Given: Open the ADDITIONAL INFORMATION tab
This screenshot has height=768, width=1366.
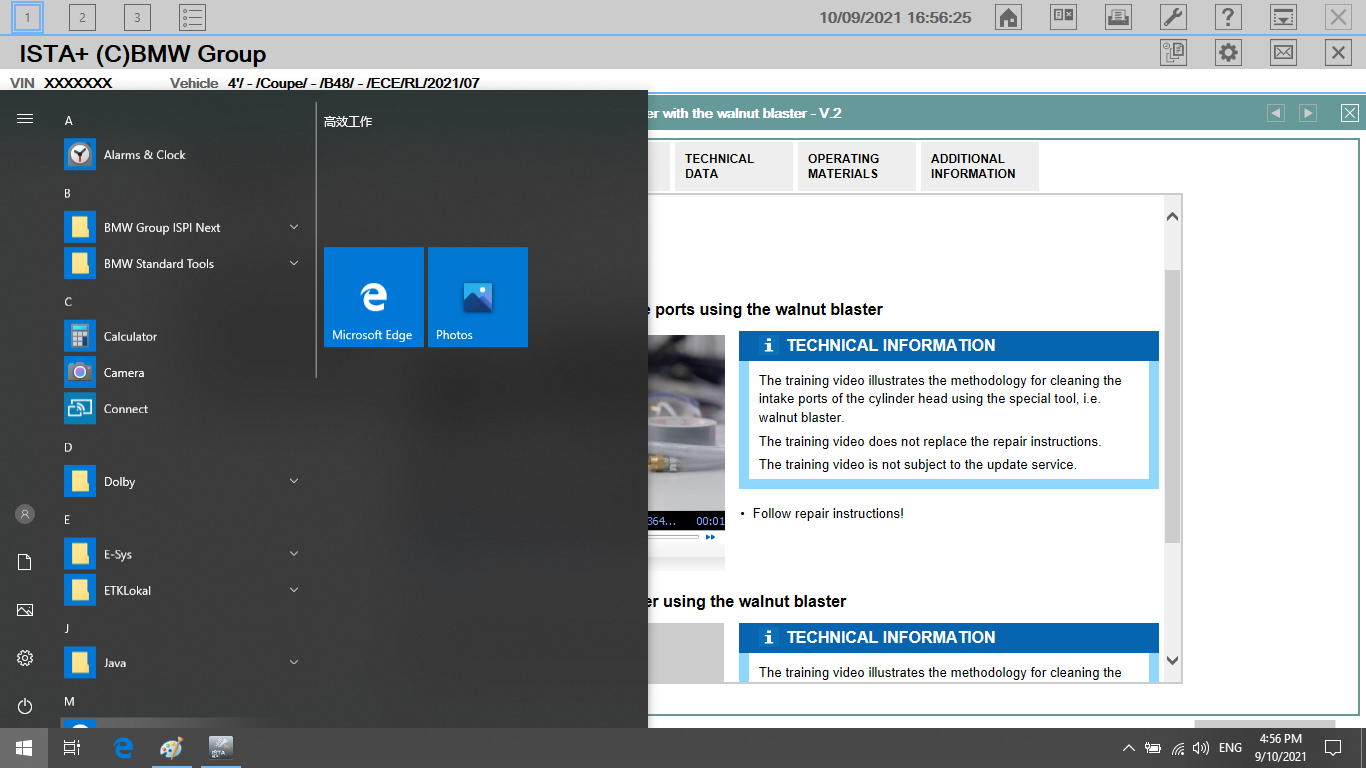Looking at the screenshot, I should pos(979,166).
